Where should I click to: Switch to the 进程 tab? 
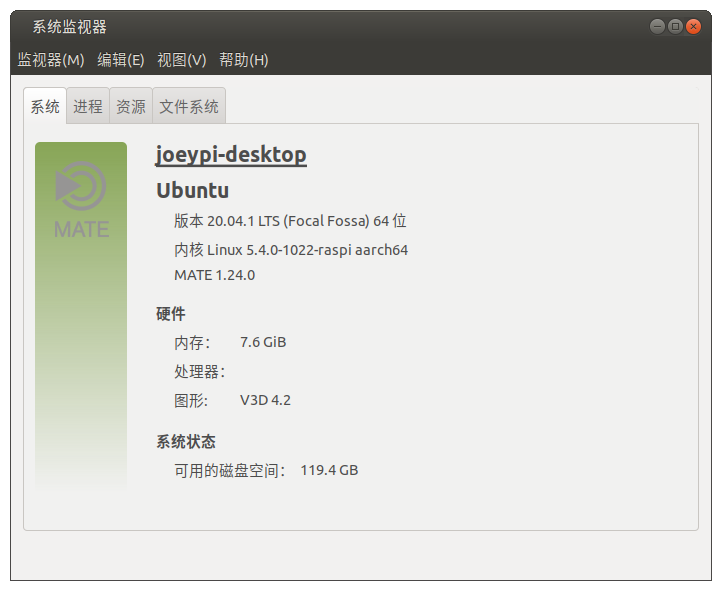(x=88, y=106)
